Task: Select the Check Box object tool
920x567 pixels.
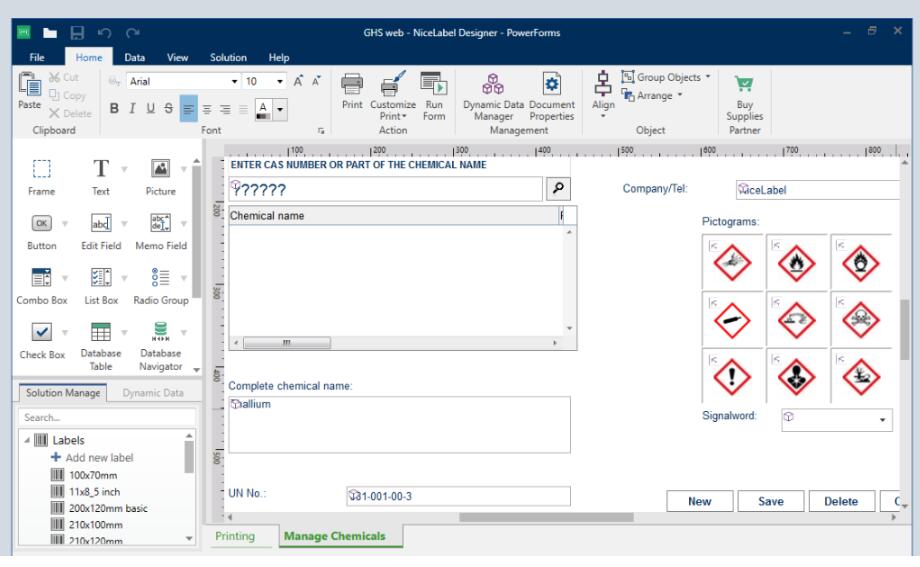Action: click(x=42, y=340)
